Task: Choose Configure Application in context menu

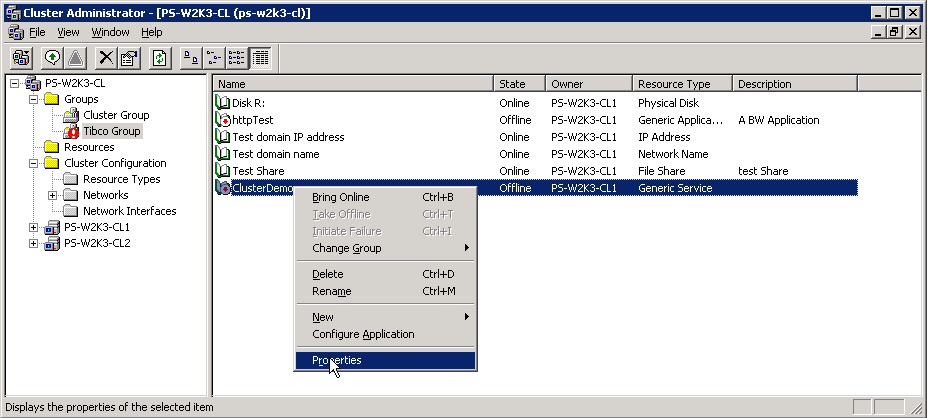Action: [x=385, y=334]
